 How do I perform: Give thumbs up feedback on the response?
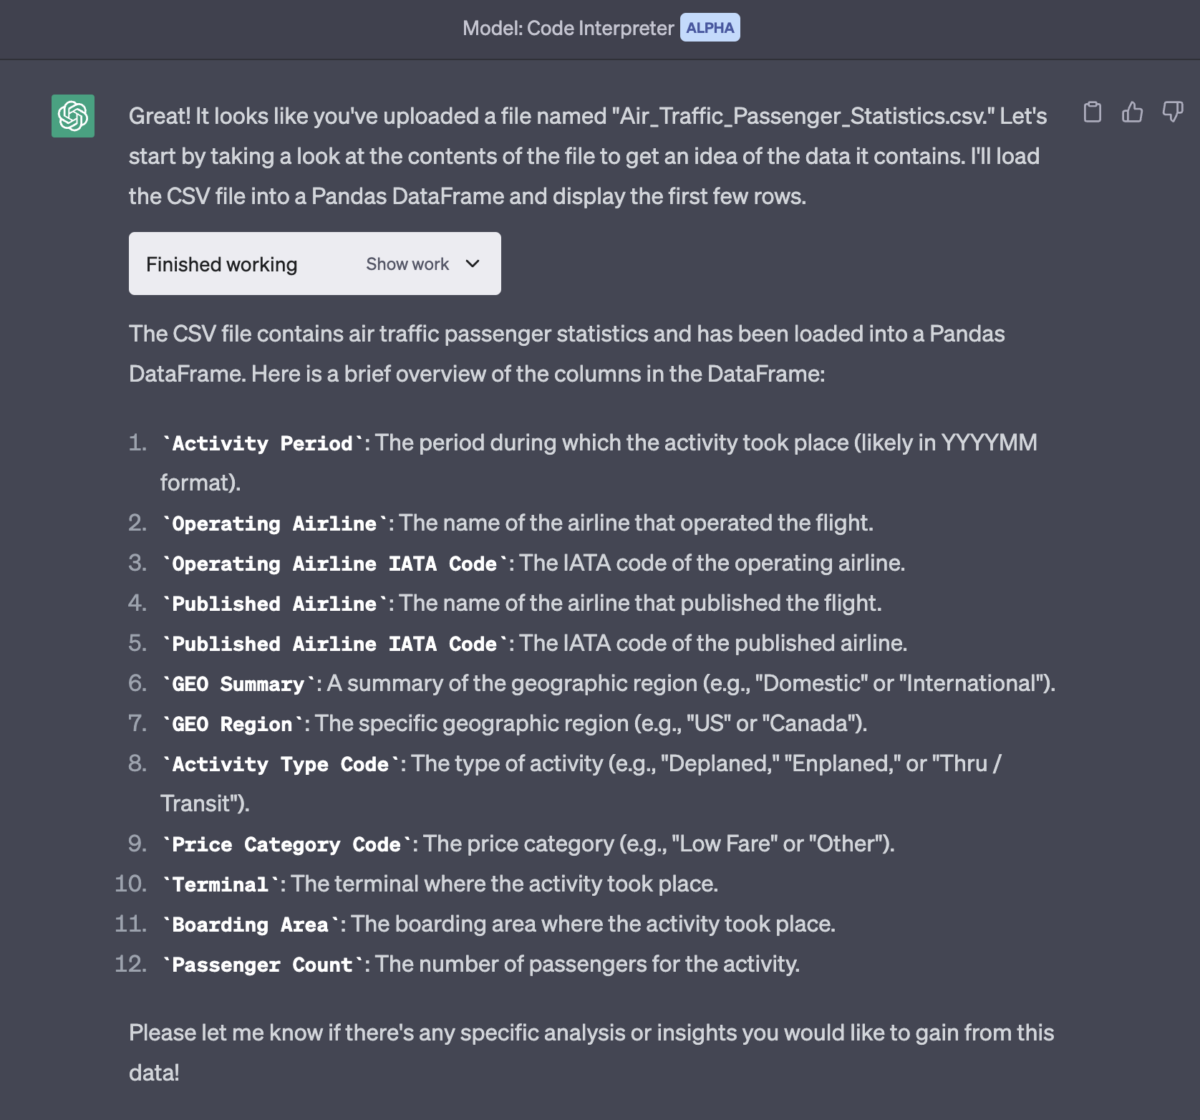(1131, 112)
